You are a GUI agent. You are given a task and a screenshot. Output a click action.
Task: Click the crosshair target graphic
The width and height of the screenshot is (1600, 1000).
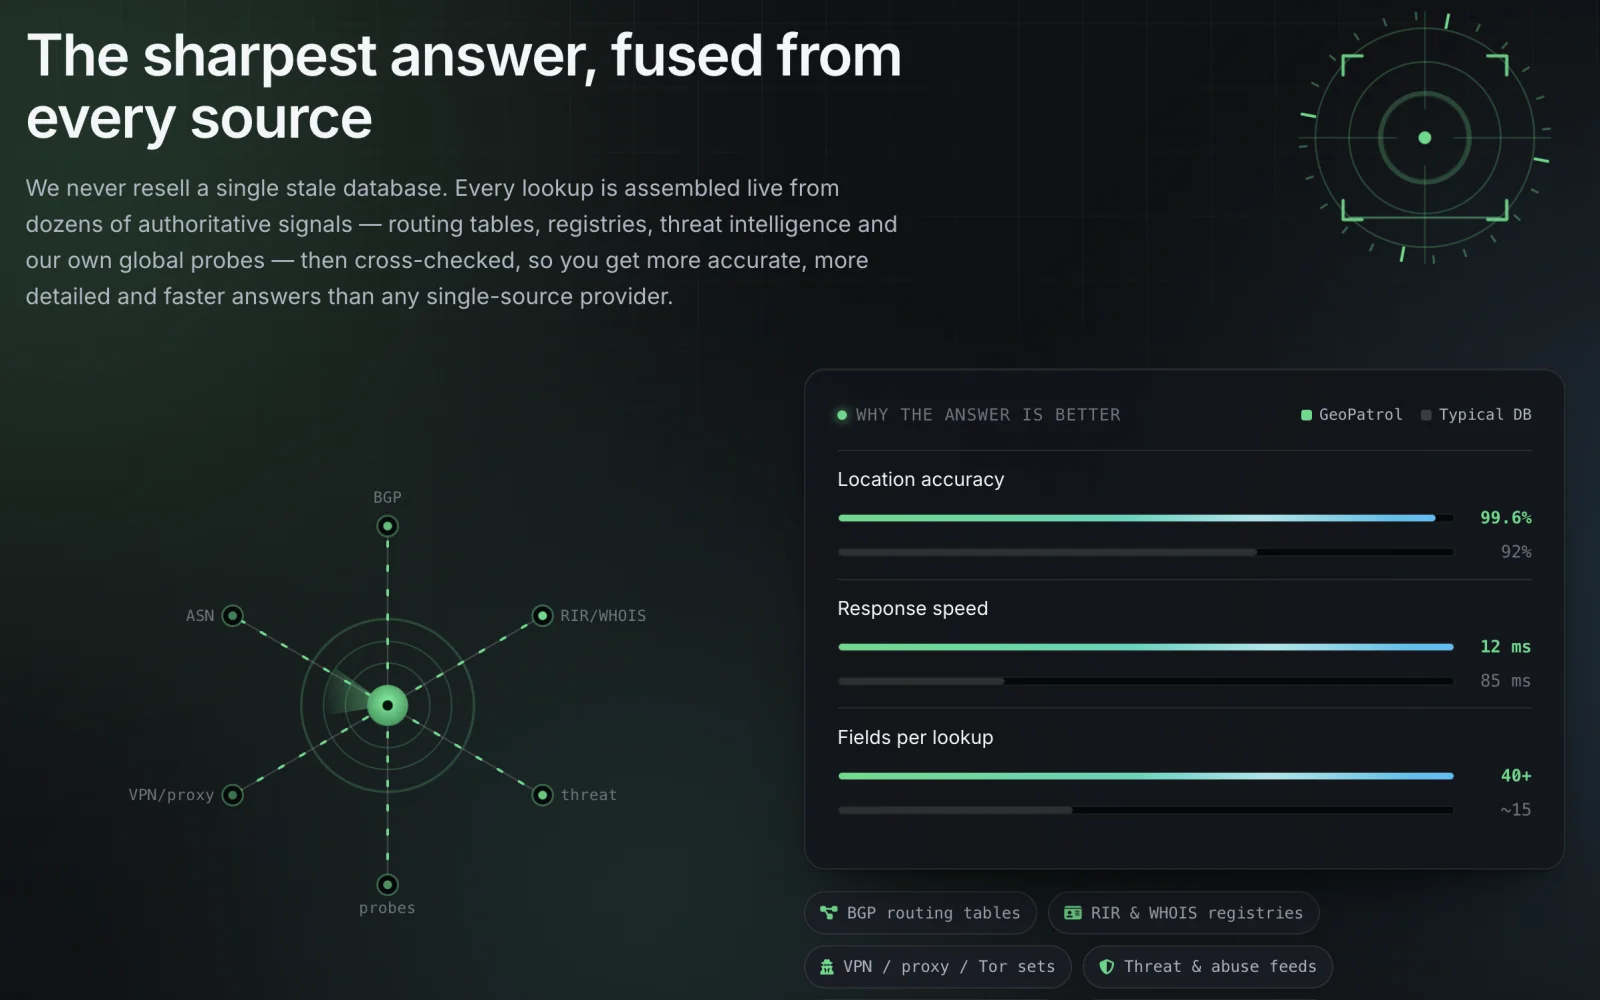click(1425, 138)
